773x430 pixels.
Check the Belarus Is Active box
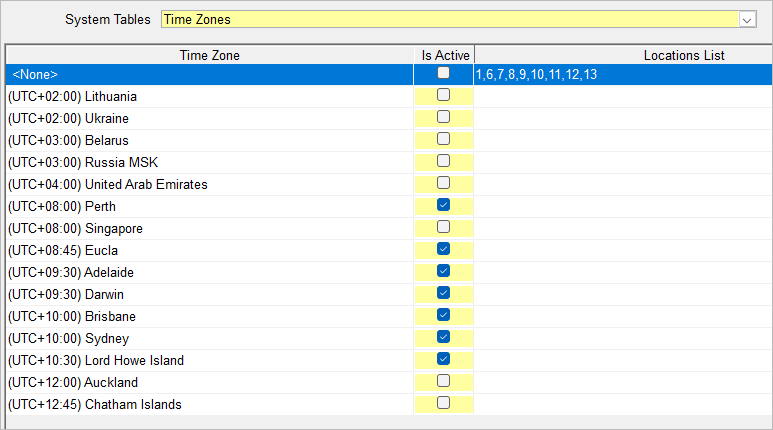click(443, 139)
